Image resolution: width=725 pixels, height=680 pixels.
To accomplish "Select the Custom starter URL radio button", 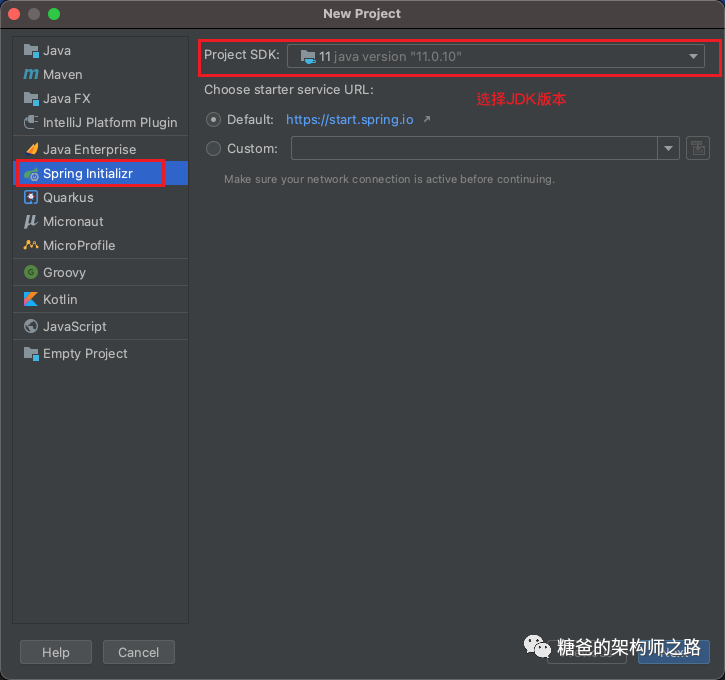I will click(x=213, y=148).
